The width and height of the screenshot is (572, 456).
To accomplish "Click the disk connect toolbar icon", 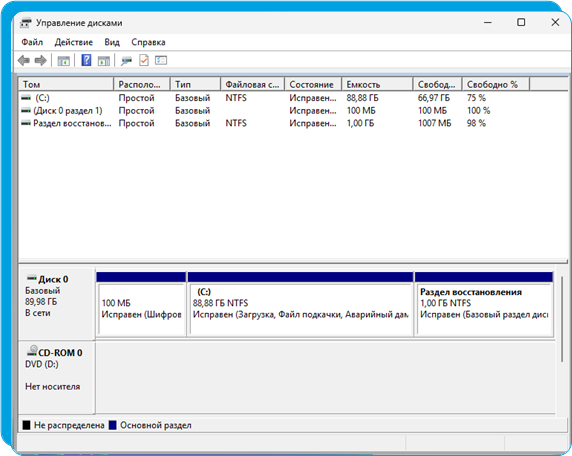I will (127, 61).
